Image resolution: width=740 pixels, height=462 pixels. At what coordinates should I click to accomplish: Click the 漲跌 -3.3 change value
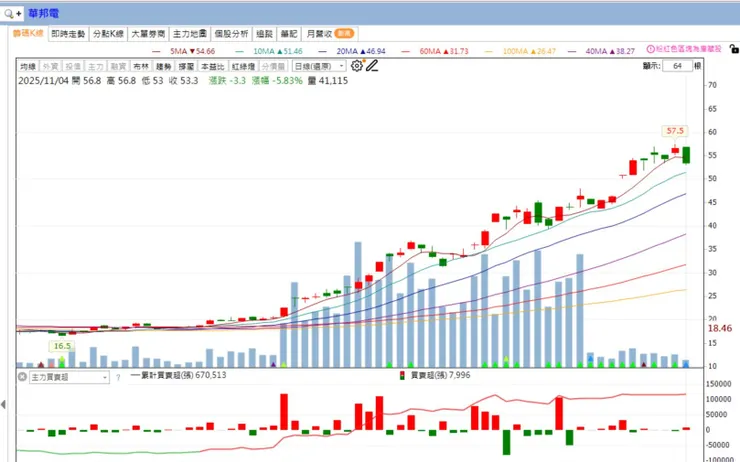click(227, 81)
